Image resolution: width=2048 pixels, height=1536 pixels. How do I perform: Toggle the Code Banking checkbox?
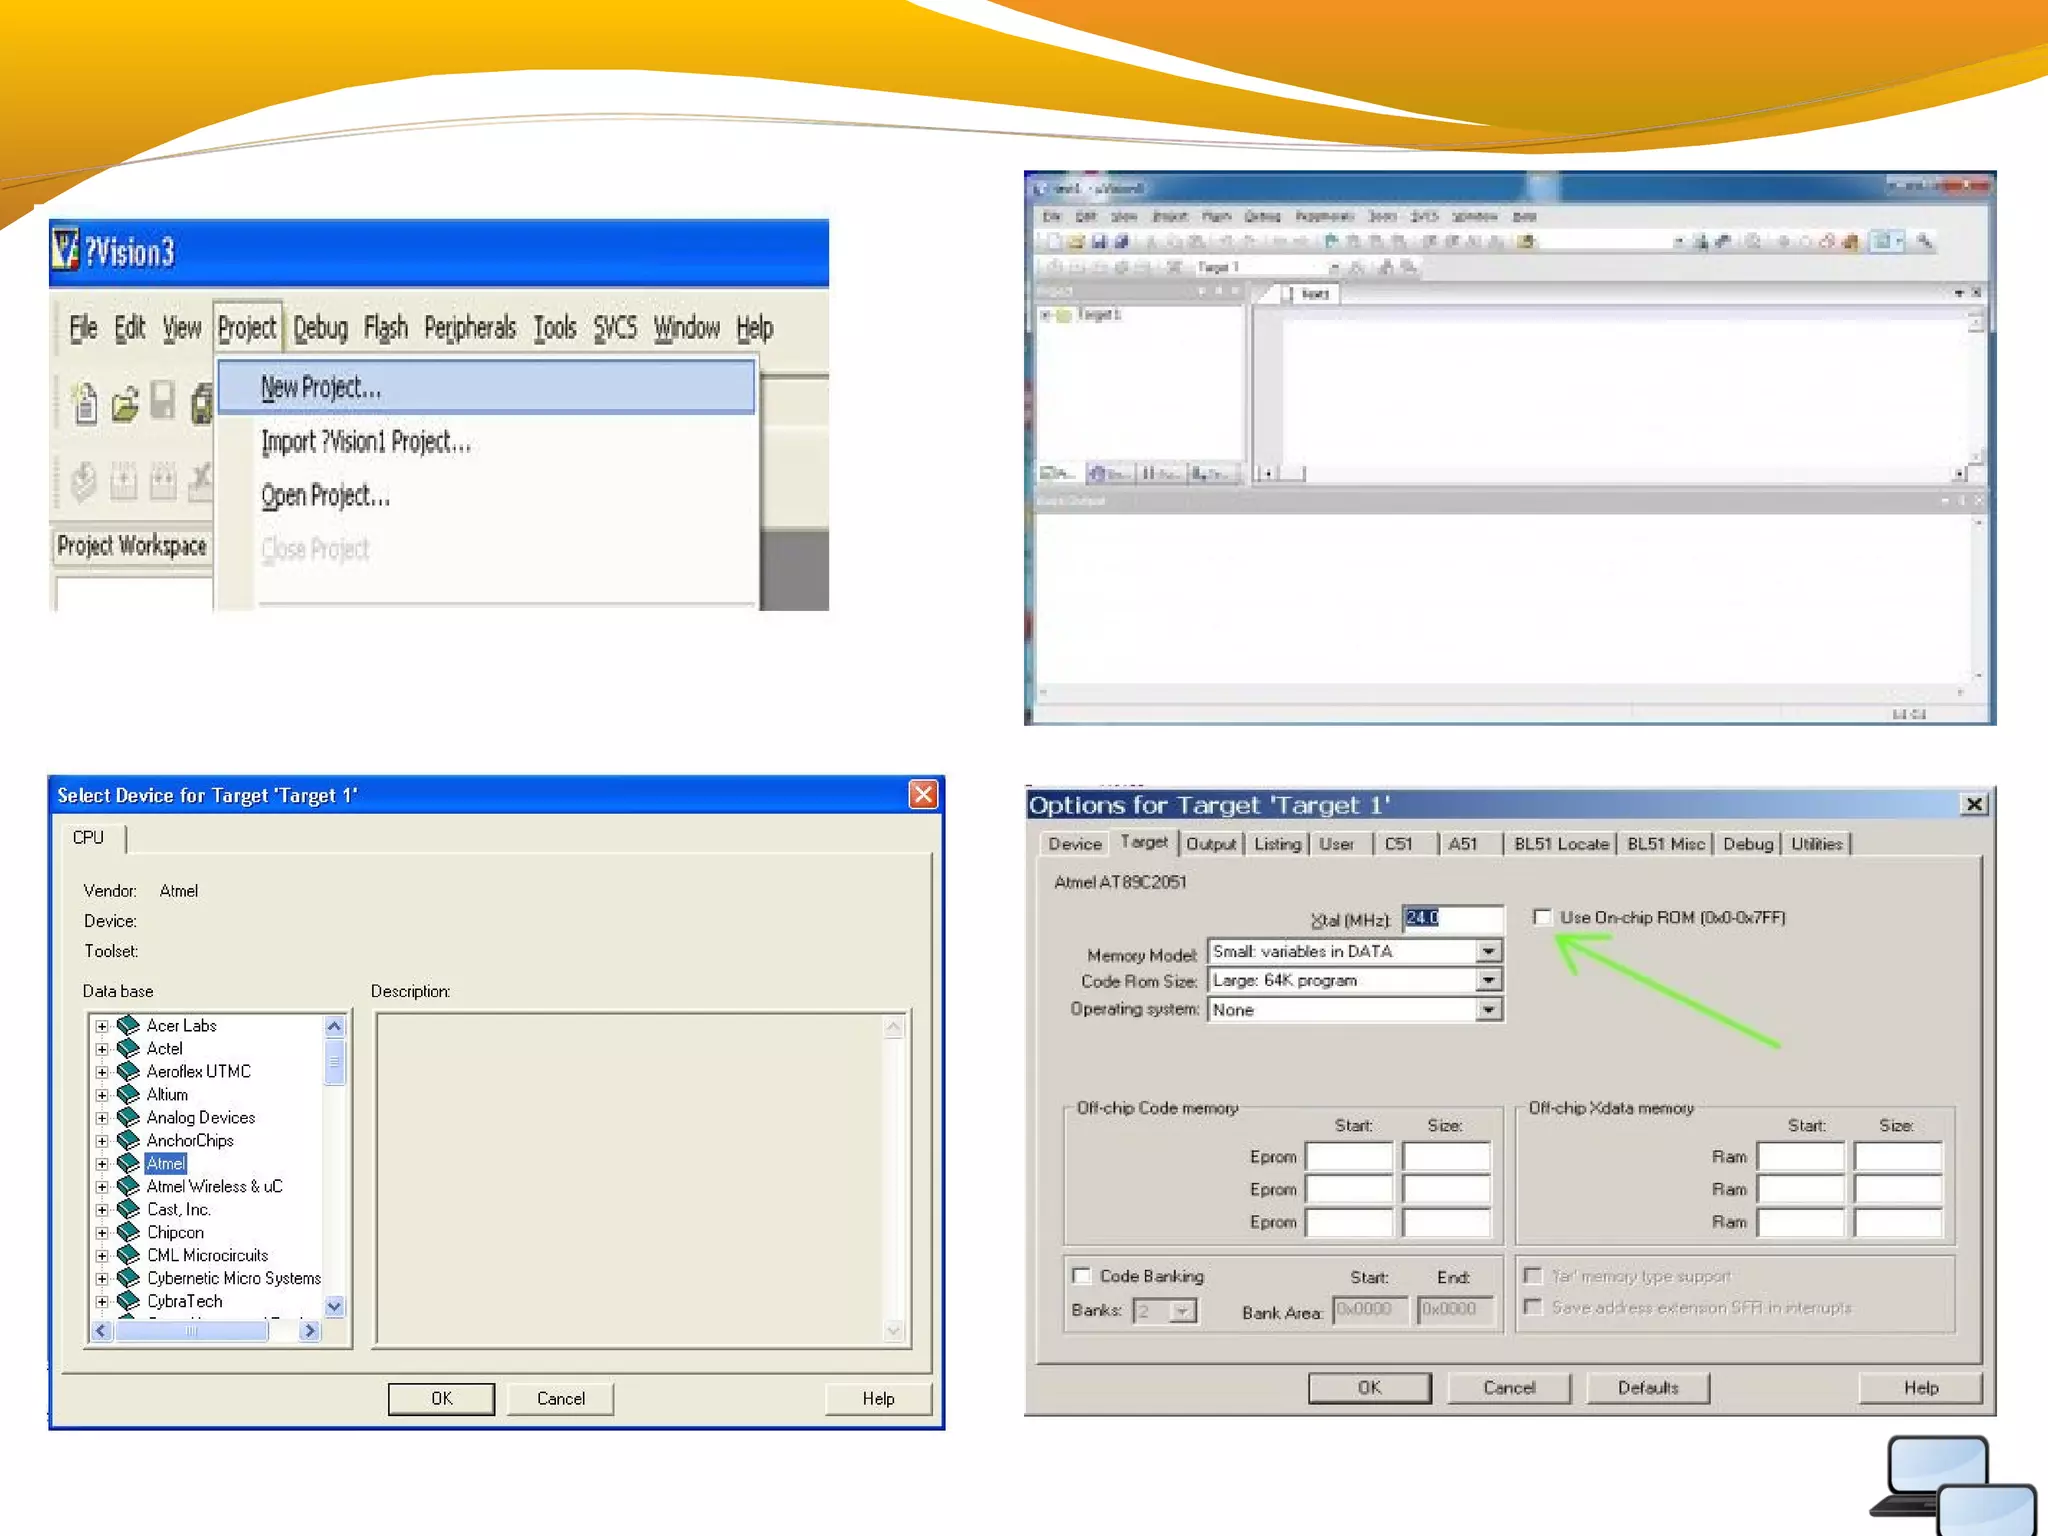coord(1081,1275)
